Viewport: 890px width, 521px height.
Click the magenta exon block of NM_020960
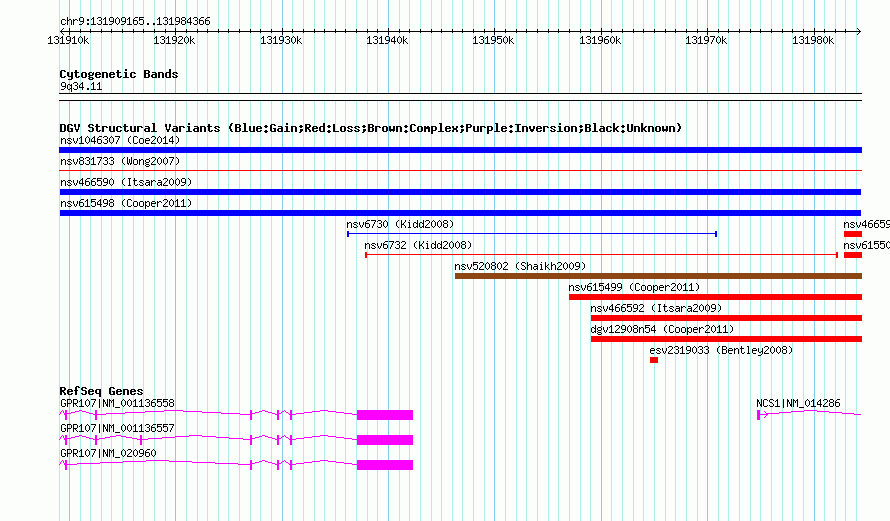[385, 465]
